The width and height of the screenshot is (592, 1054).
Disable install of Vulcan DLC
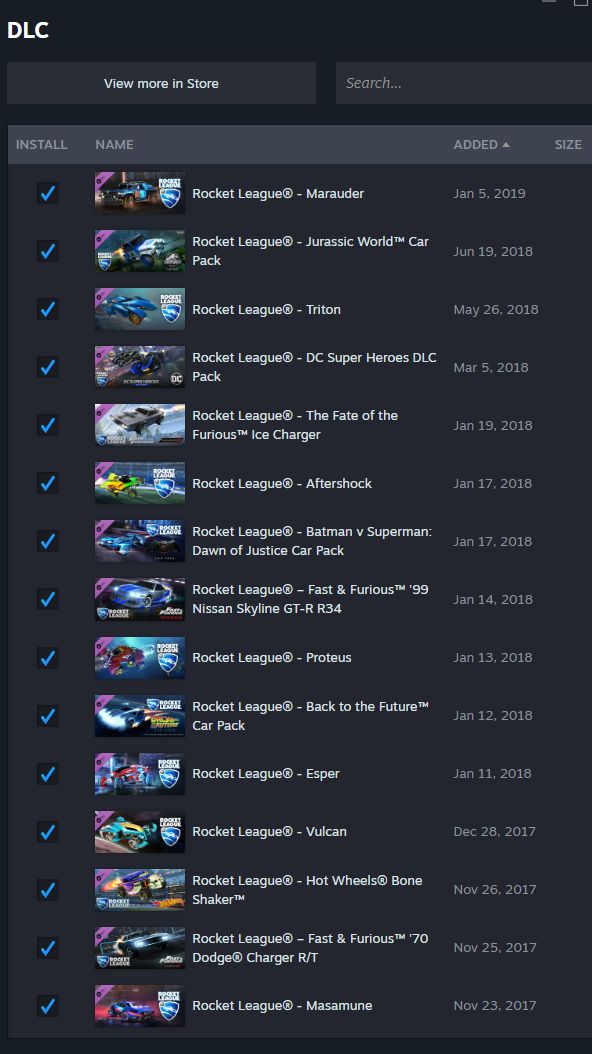tap(48, 832)
